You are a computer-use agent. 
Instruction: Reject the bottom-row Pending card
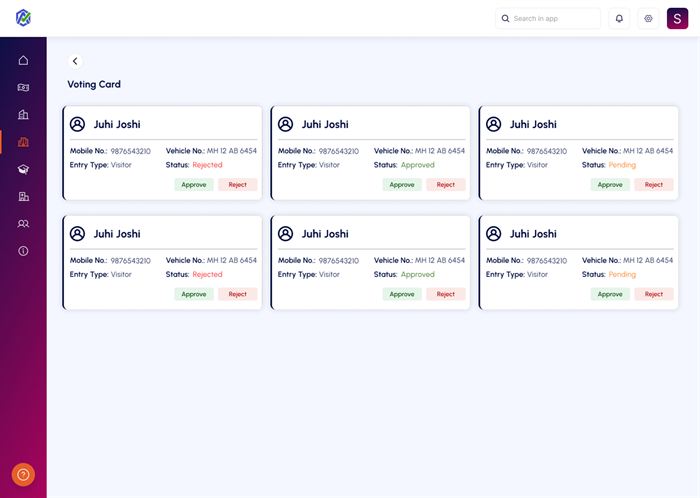click(x=653, y=294)
